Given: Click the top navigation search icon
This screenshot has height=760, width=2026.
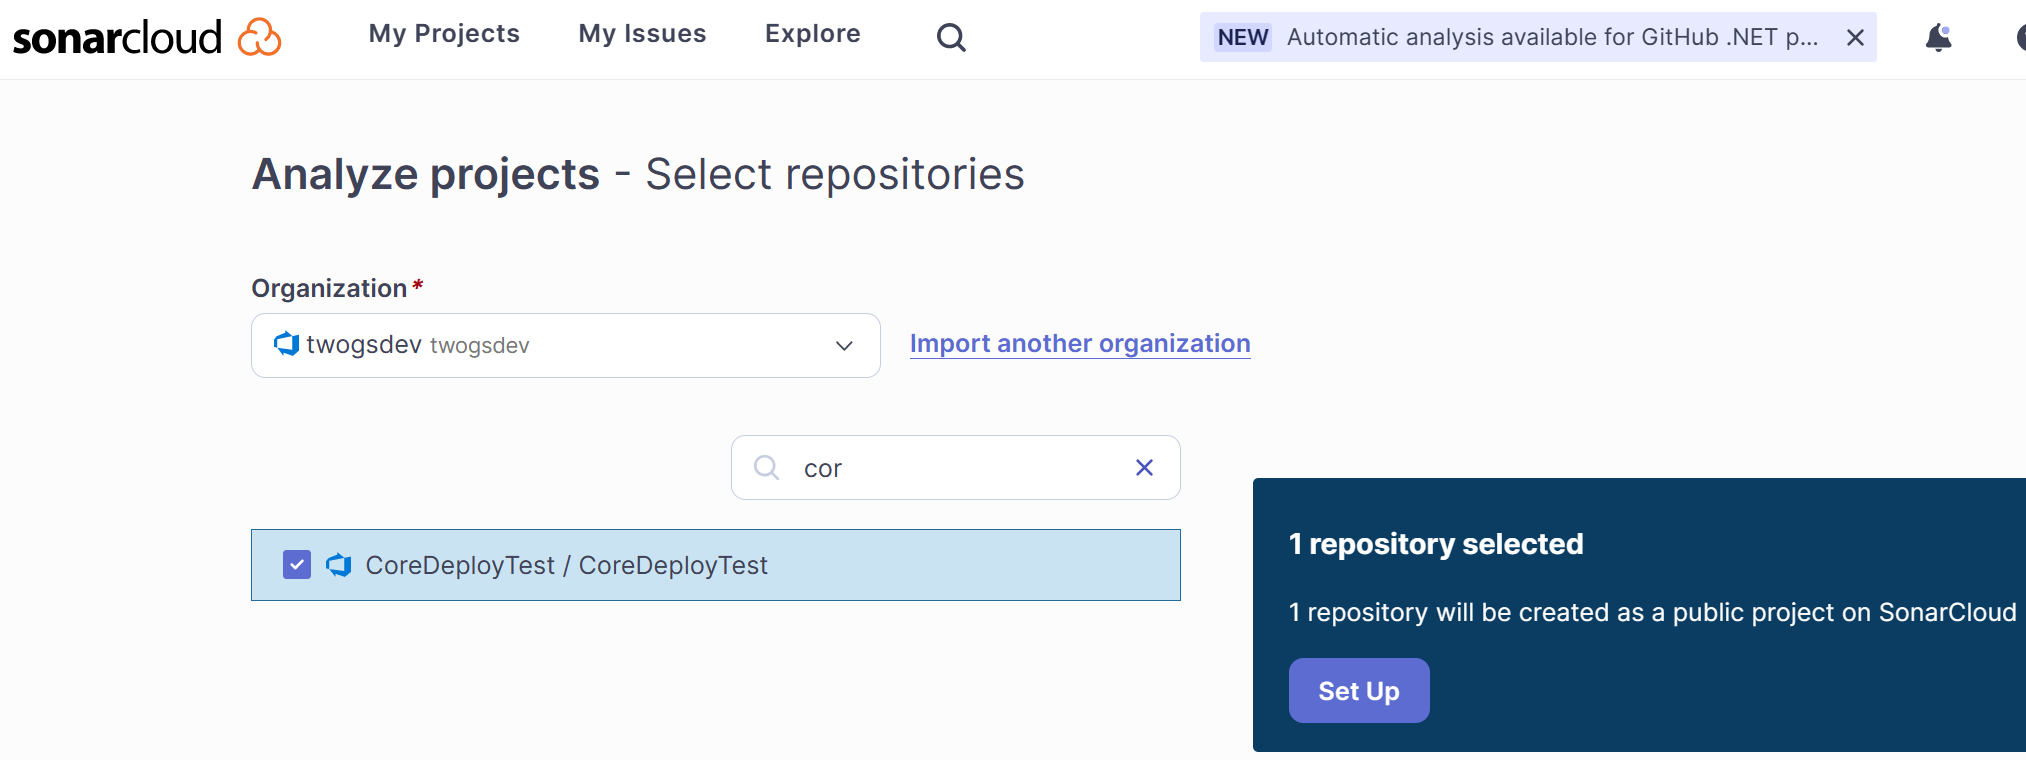Looking at the screenshot, I should click(951, 38).
